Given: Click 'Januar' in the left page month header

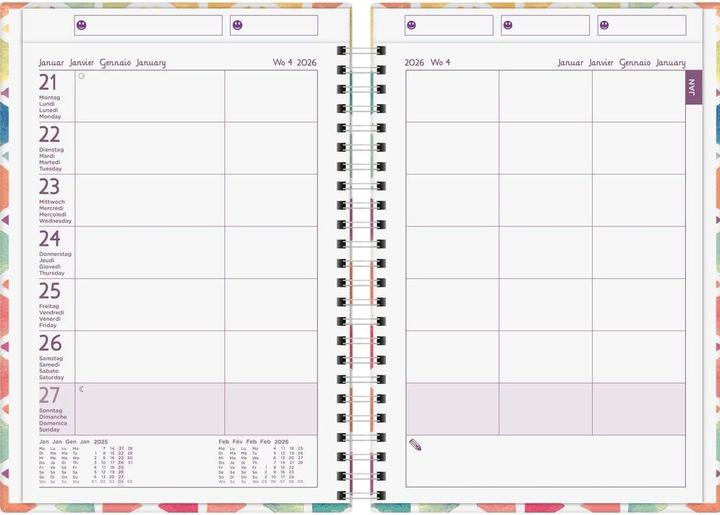Looking at the screenshot, I should coord(51,62).
